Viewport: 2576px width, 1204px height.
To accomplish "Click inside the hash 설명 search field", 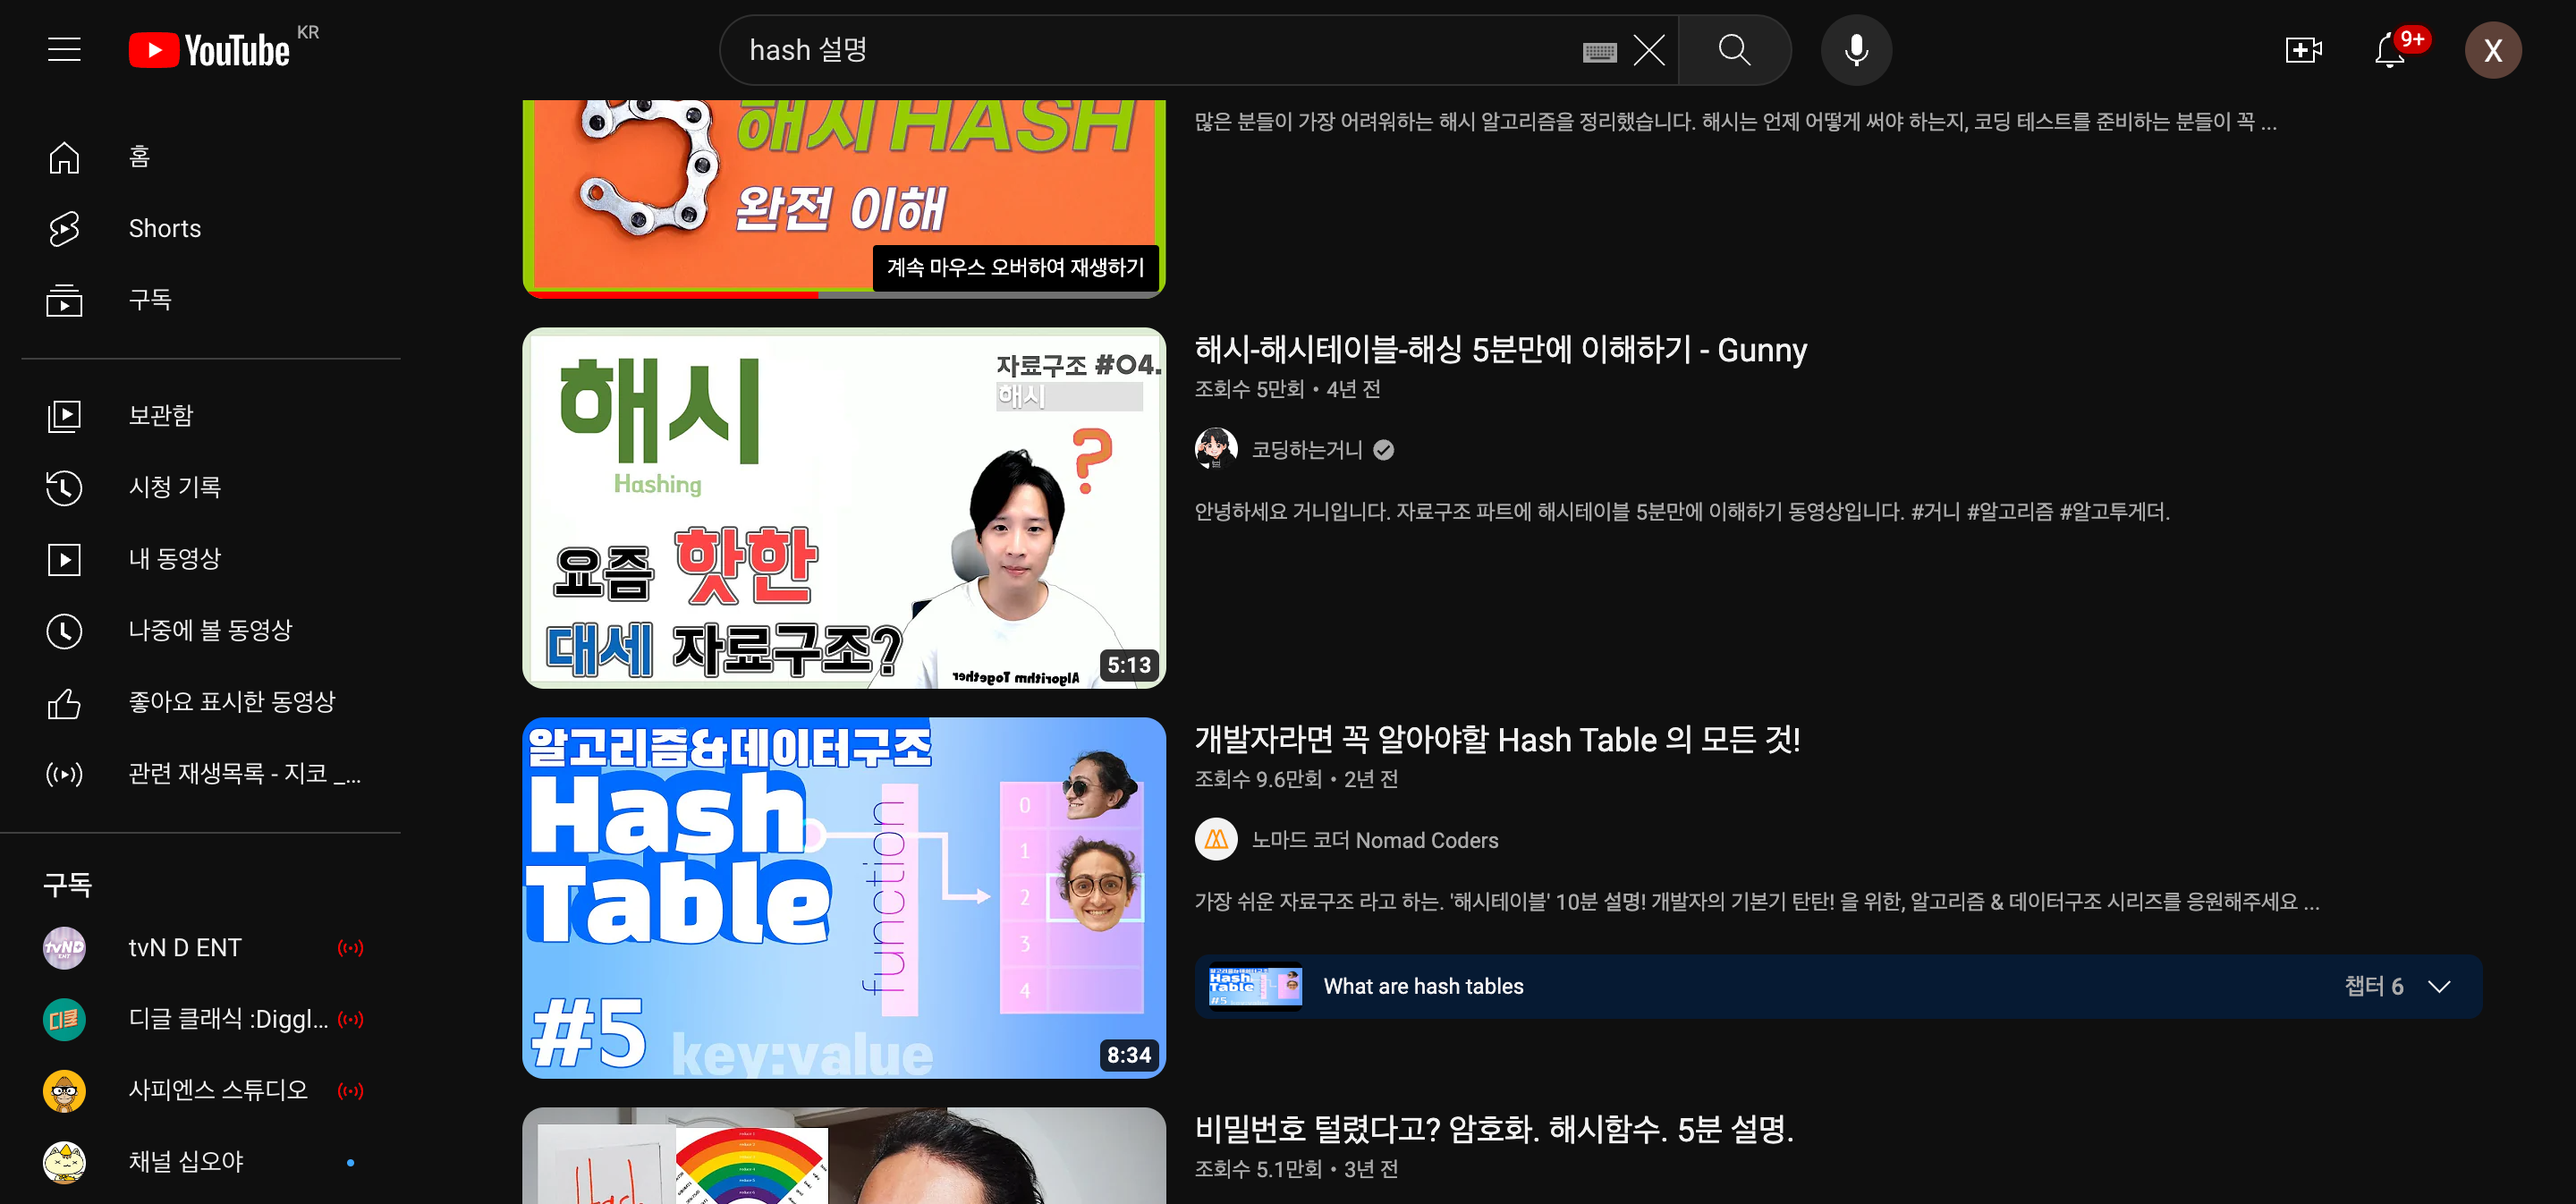I will click(1150, 50).
